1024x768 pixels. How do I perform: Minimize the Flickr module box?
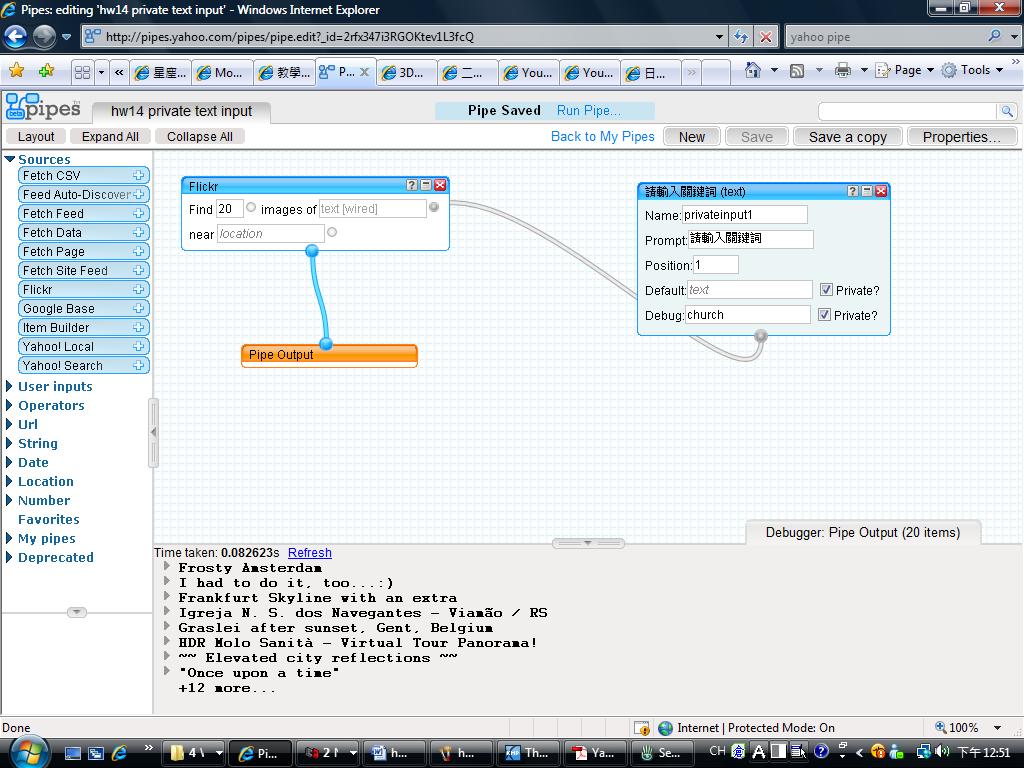426,185
